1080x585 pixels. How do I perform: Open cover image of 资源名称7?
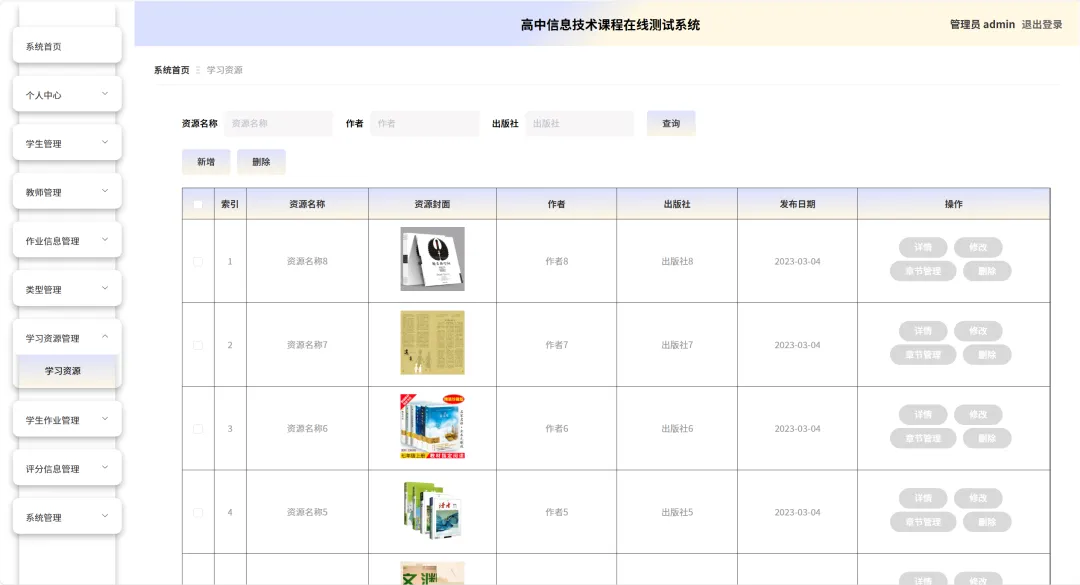(432, 342)
